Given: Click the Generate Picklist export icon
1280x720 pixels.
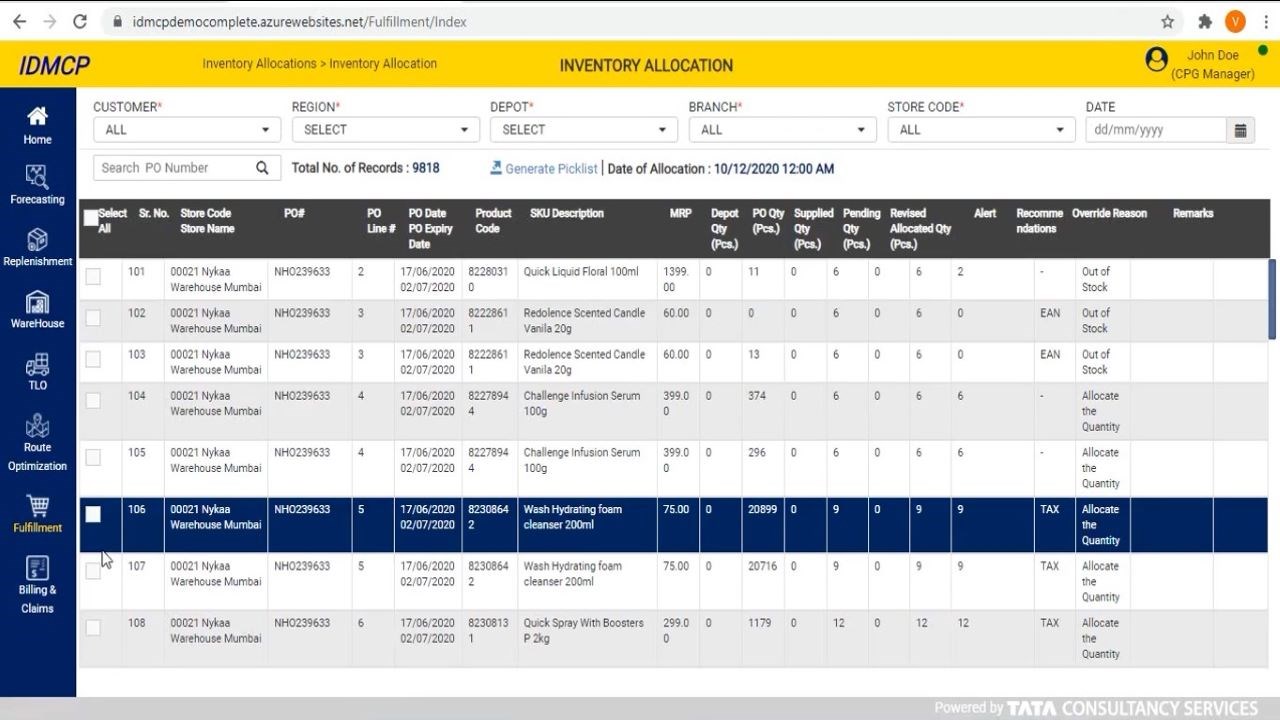Looking at the screenshot, I should click(x=495, y=168).
